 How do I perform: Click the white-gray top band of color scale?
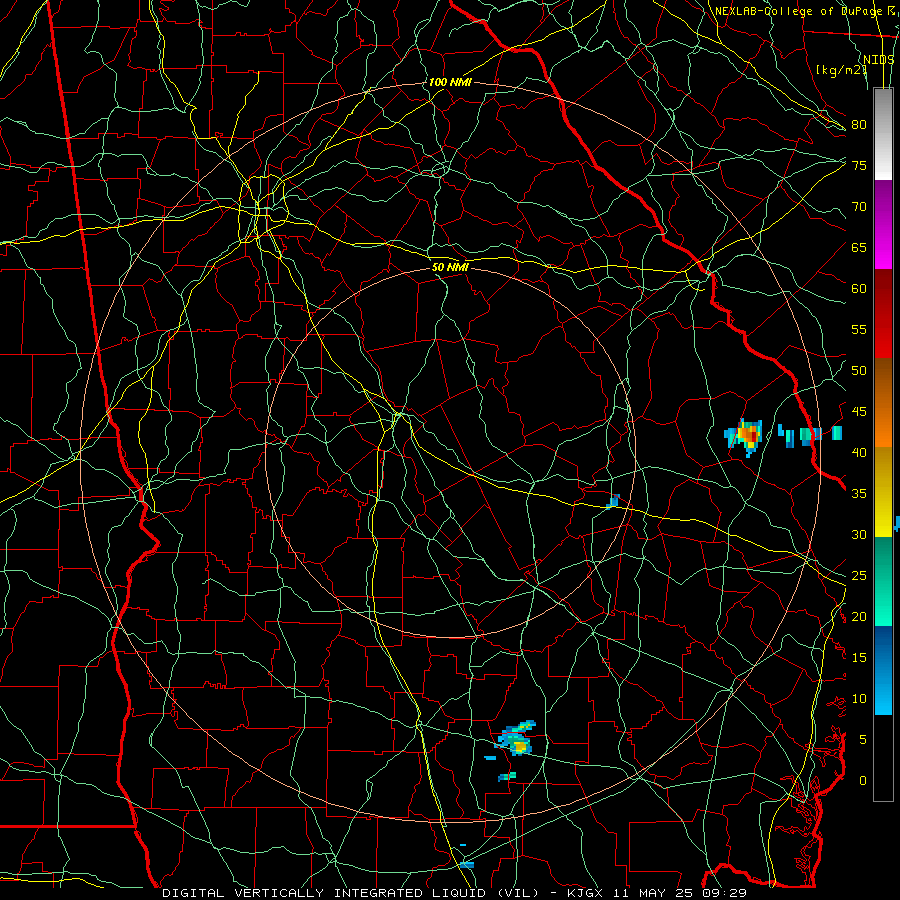pyautogui.click(x=883, y=135)
